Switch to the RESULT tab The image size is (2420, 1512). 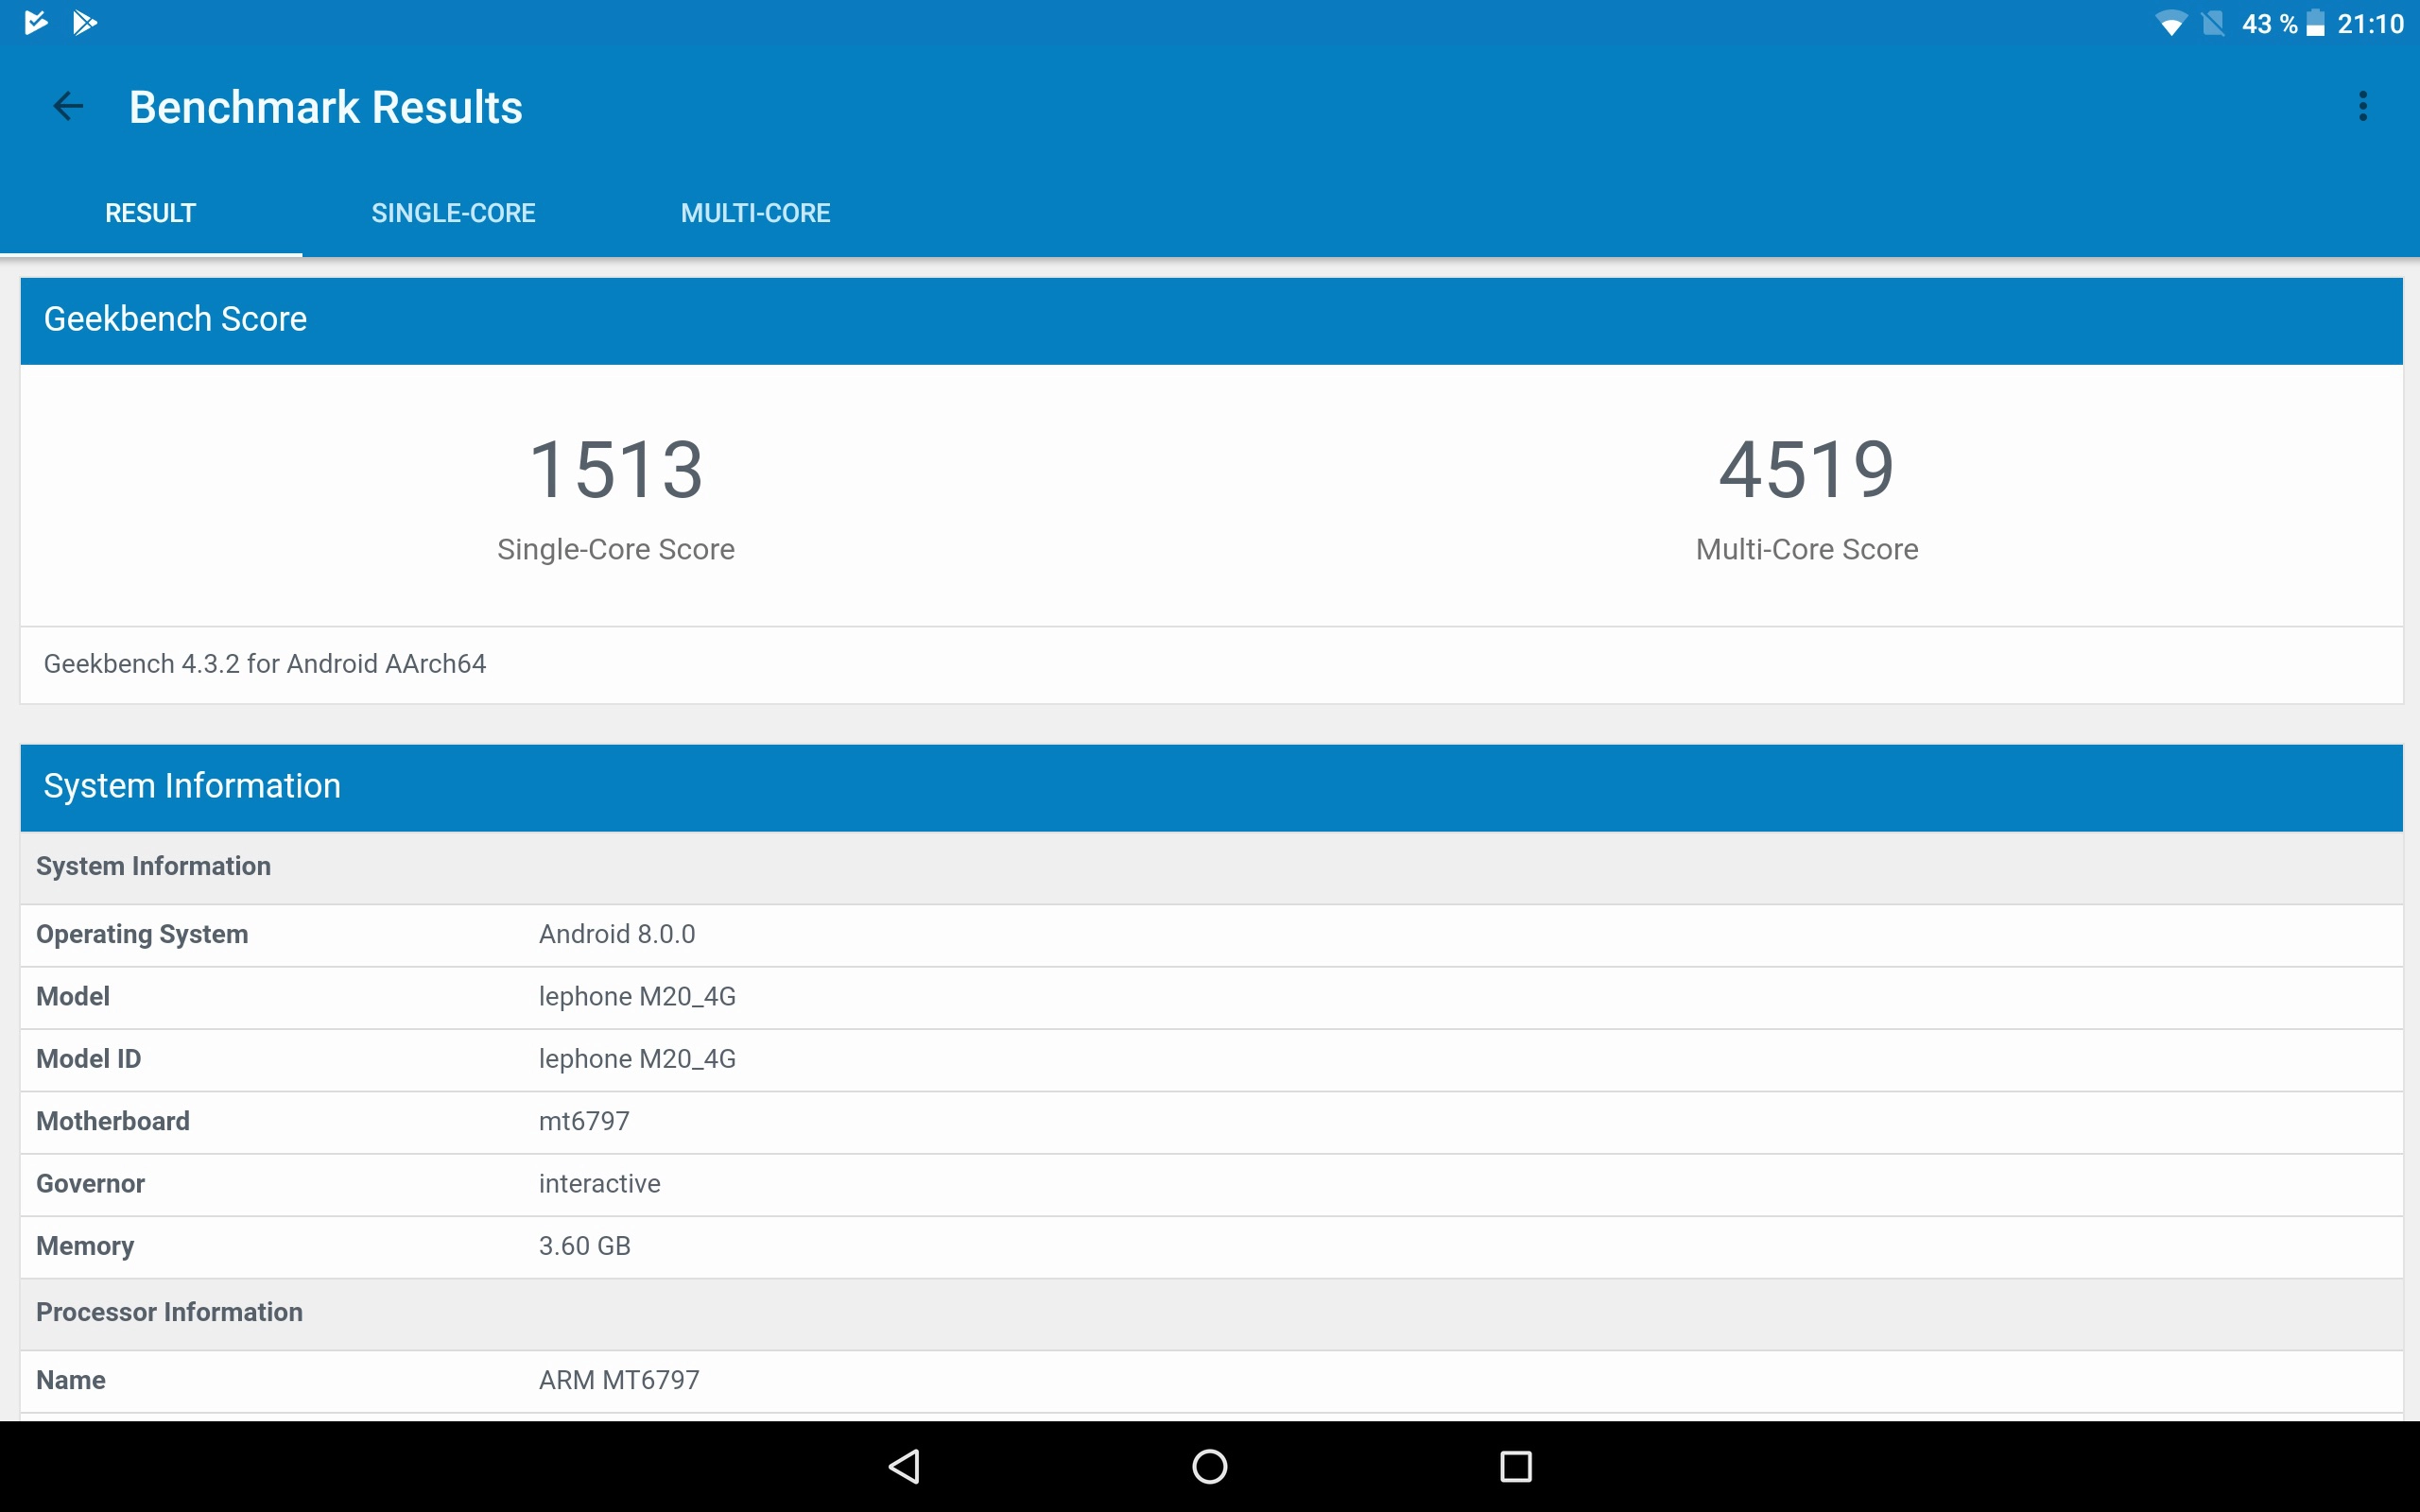pyautogui.click(x=151, y=213)
